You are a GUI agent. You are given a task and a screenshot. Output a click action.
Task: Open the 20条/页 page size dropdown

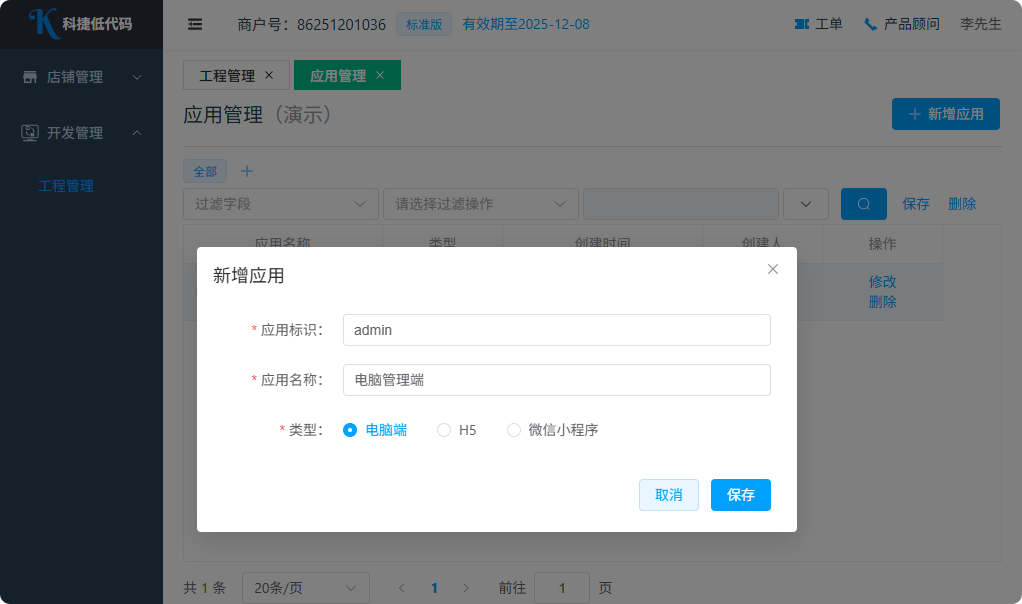point(305,588)
